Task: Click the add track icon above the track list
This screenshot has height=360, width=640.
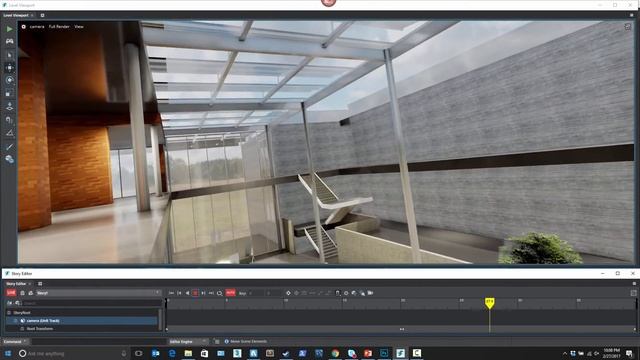Action: click(x=10, y=303)
